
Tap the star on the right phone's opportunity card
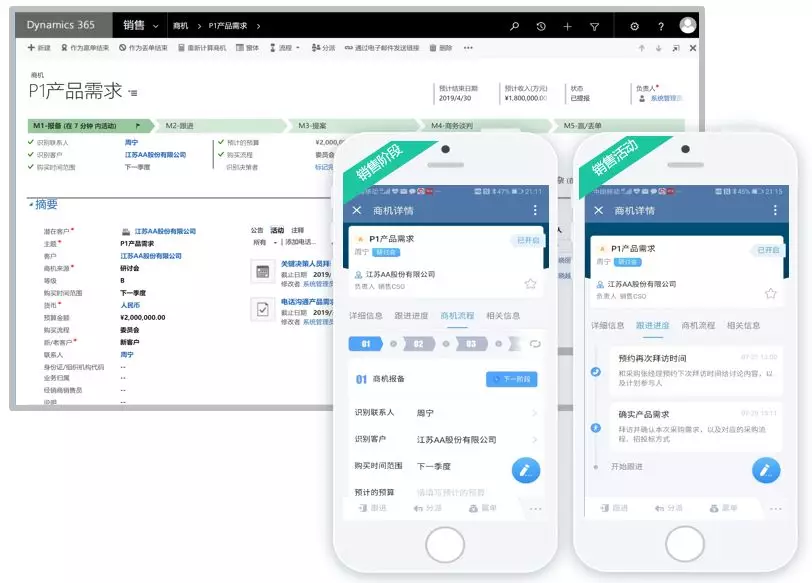point(770,294)
